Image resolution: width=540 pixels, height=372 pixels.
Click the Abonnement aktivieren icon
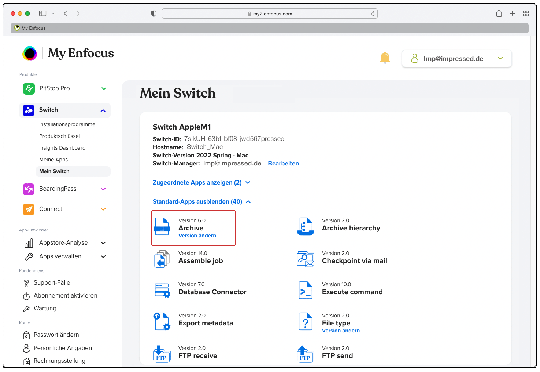[x=27, y=296]
